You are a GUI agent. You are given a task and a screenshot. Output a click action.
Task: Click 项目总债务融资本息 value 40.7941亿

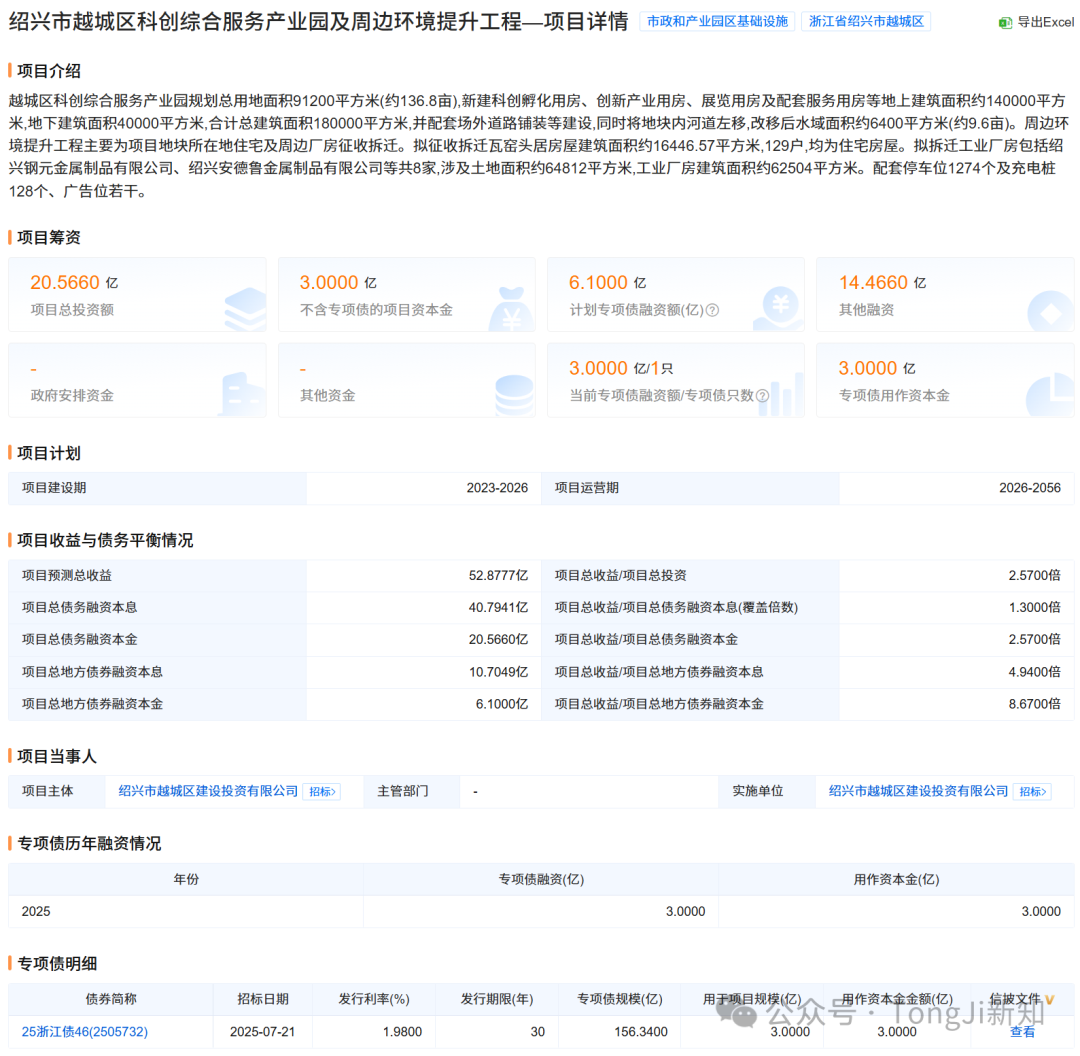(498, 608)
